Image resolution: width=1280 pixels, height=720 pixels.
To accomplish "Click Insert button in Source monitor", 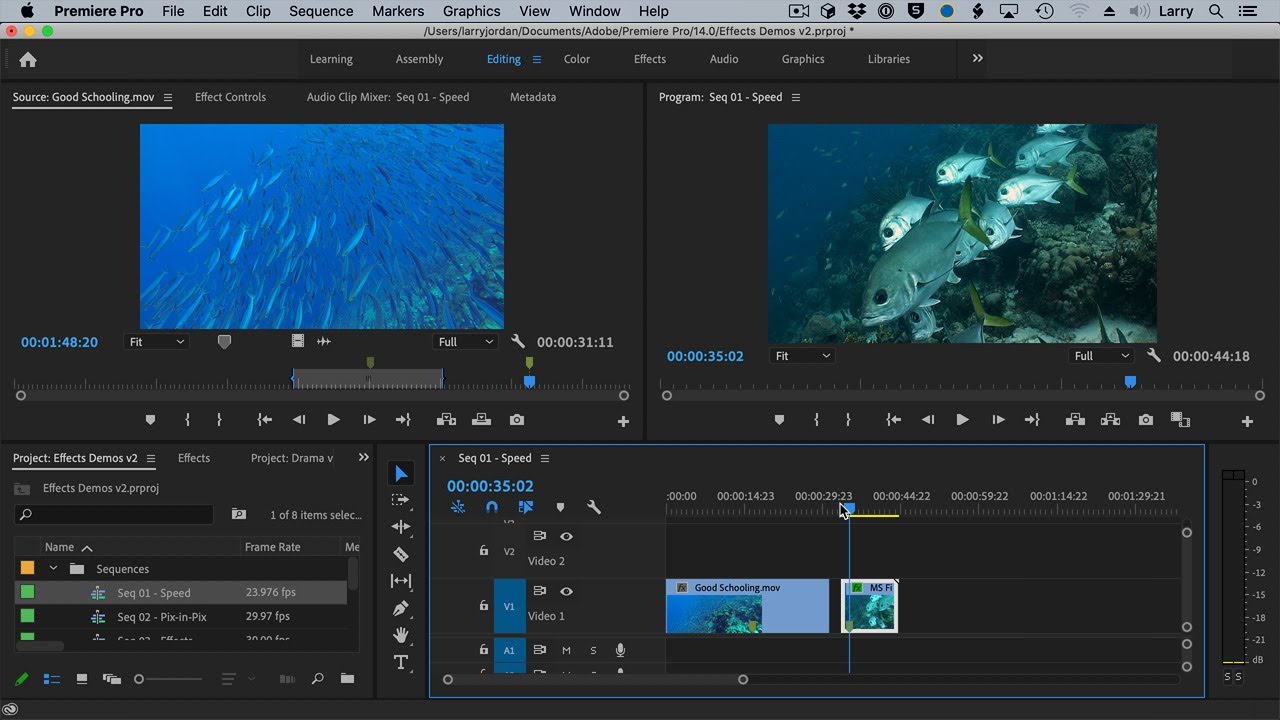I will 446,420.
